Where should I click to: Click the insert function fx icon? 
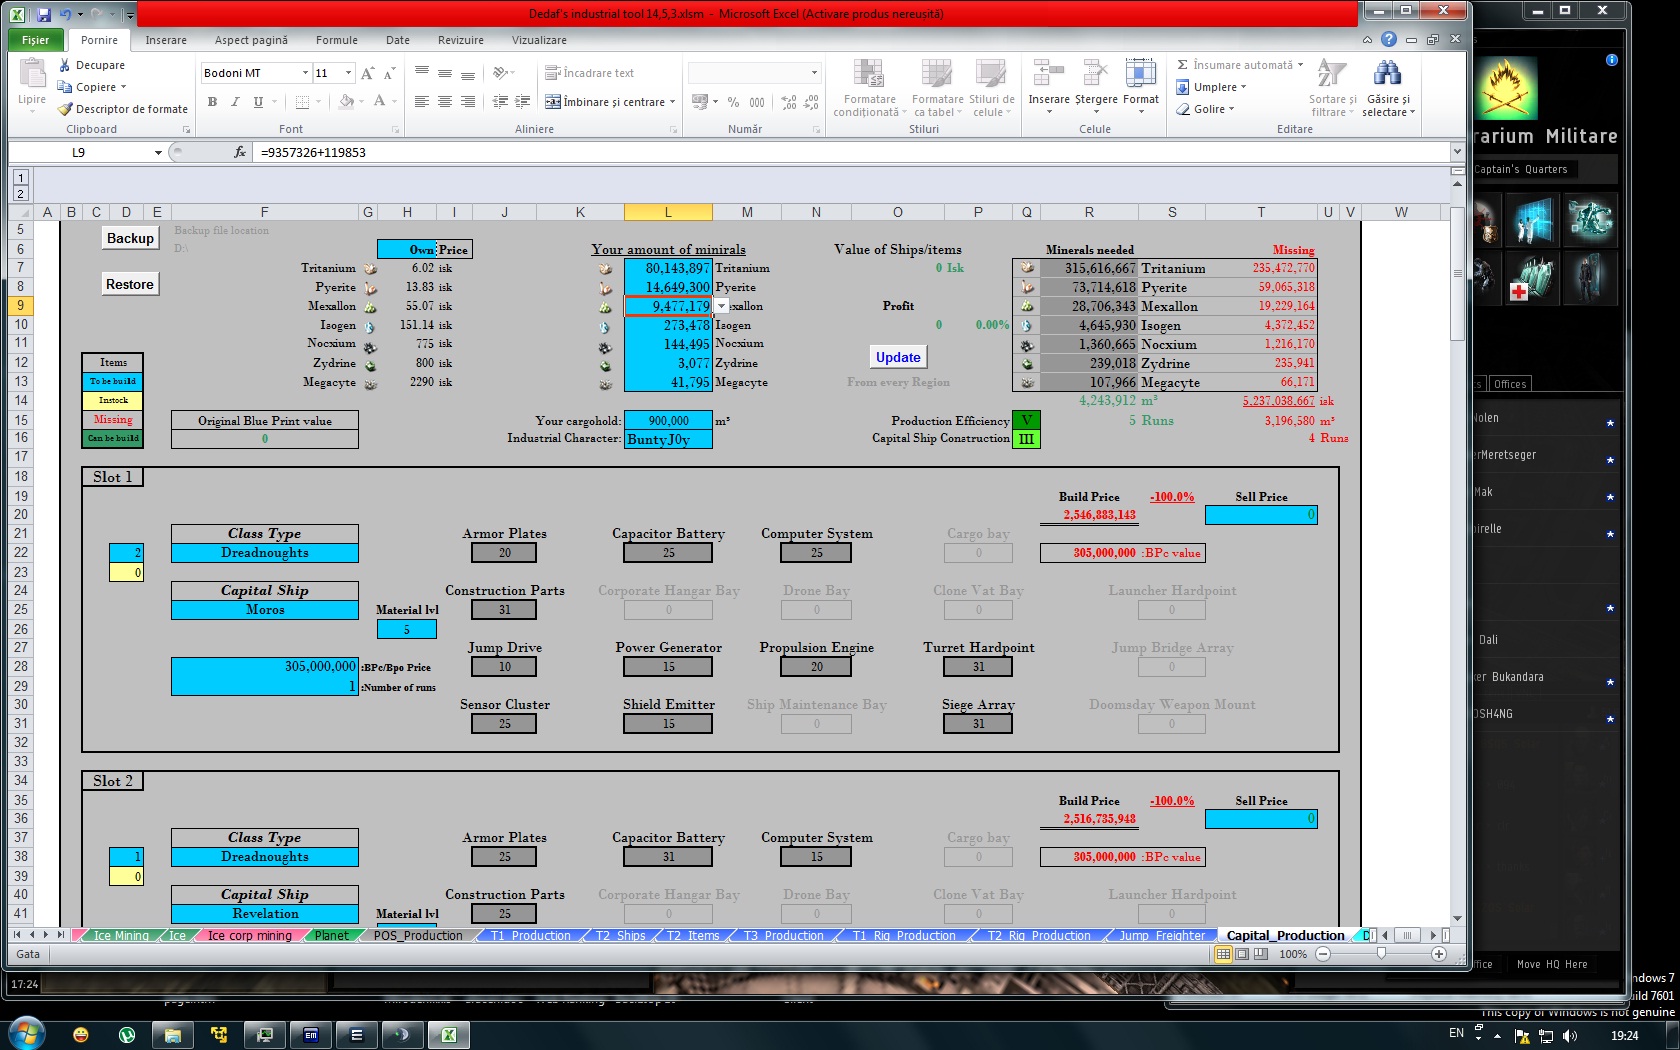click(x=240, y=152)
